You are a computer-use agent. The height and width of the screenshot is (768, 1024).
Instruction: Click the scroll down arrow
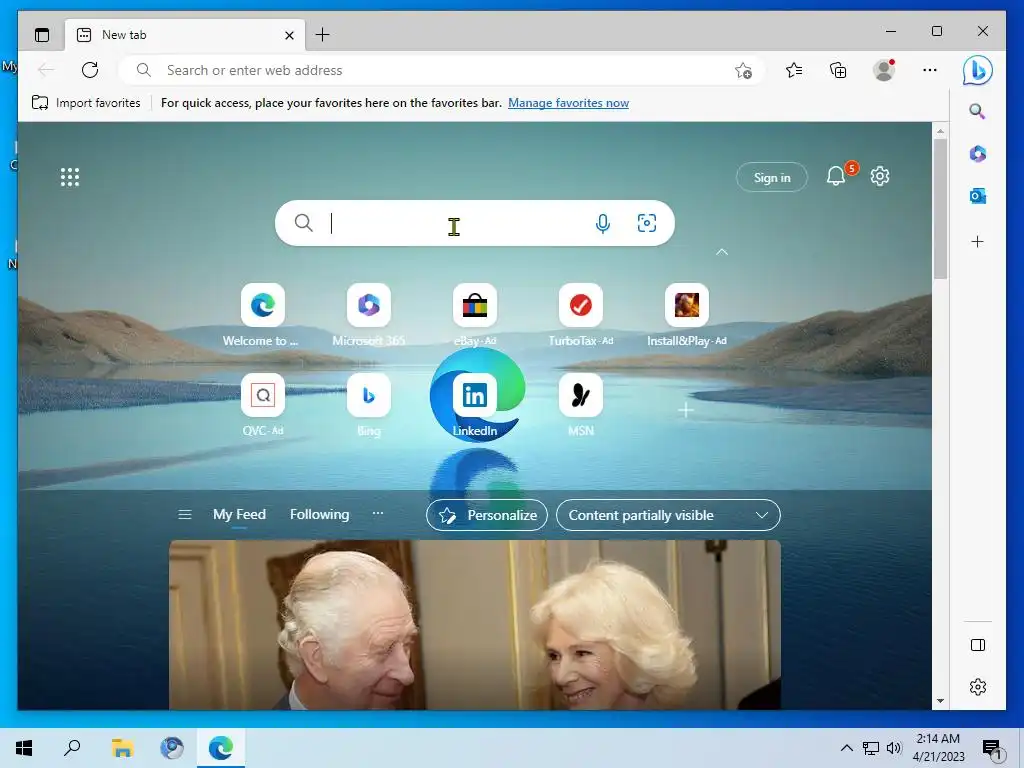click(940, 701)
